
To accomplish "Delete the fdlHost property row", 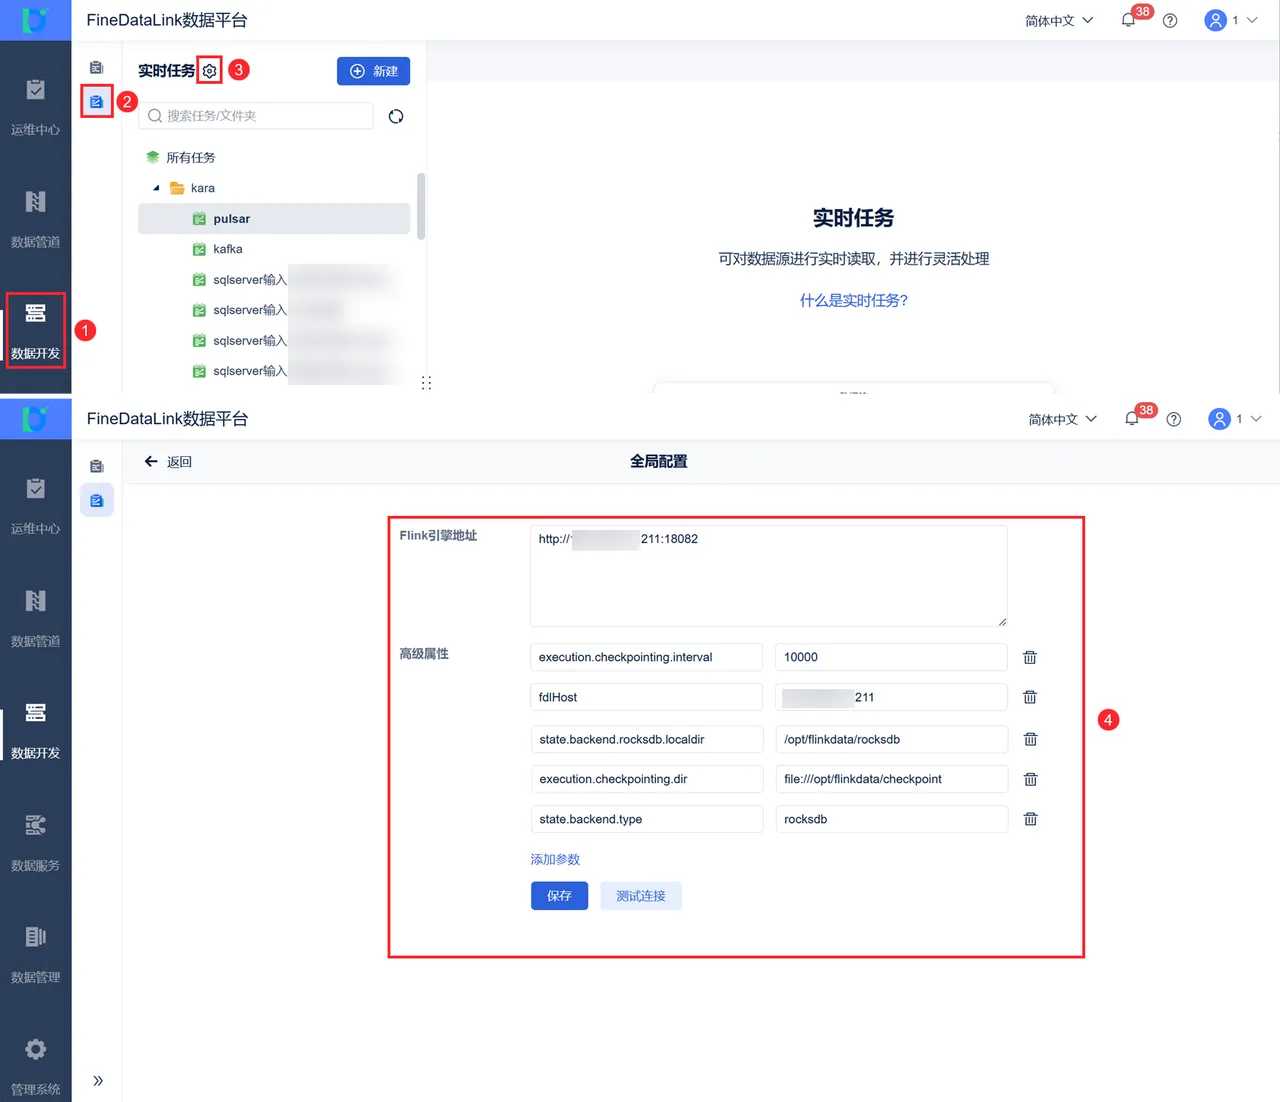I will [1030, 697].
